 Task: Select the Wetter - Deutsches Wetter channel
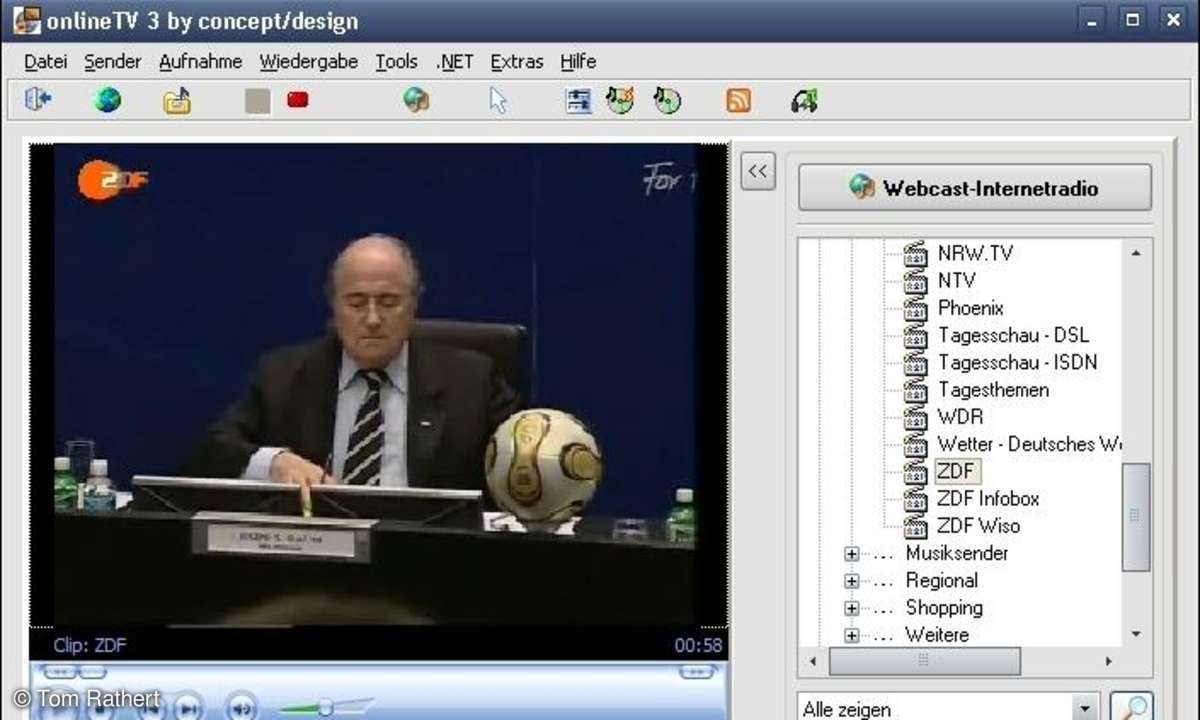(x=1028, y=444)
